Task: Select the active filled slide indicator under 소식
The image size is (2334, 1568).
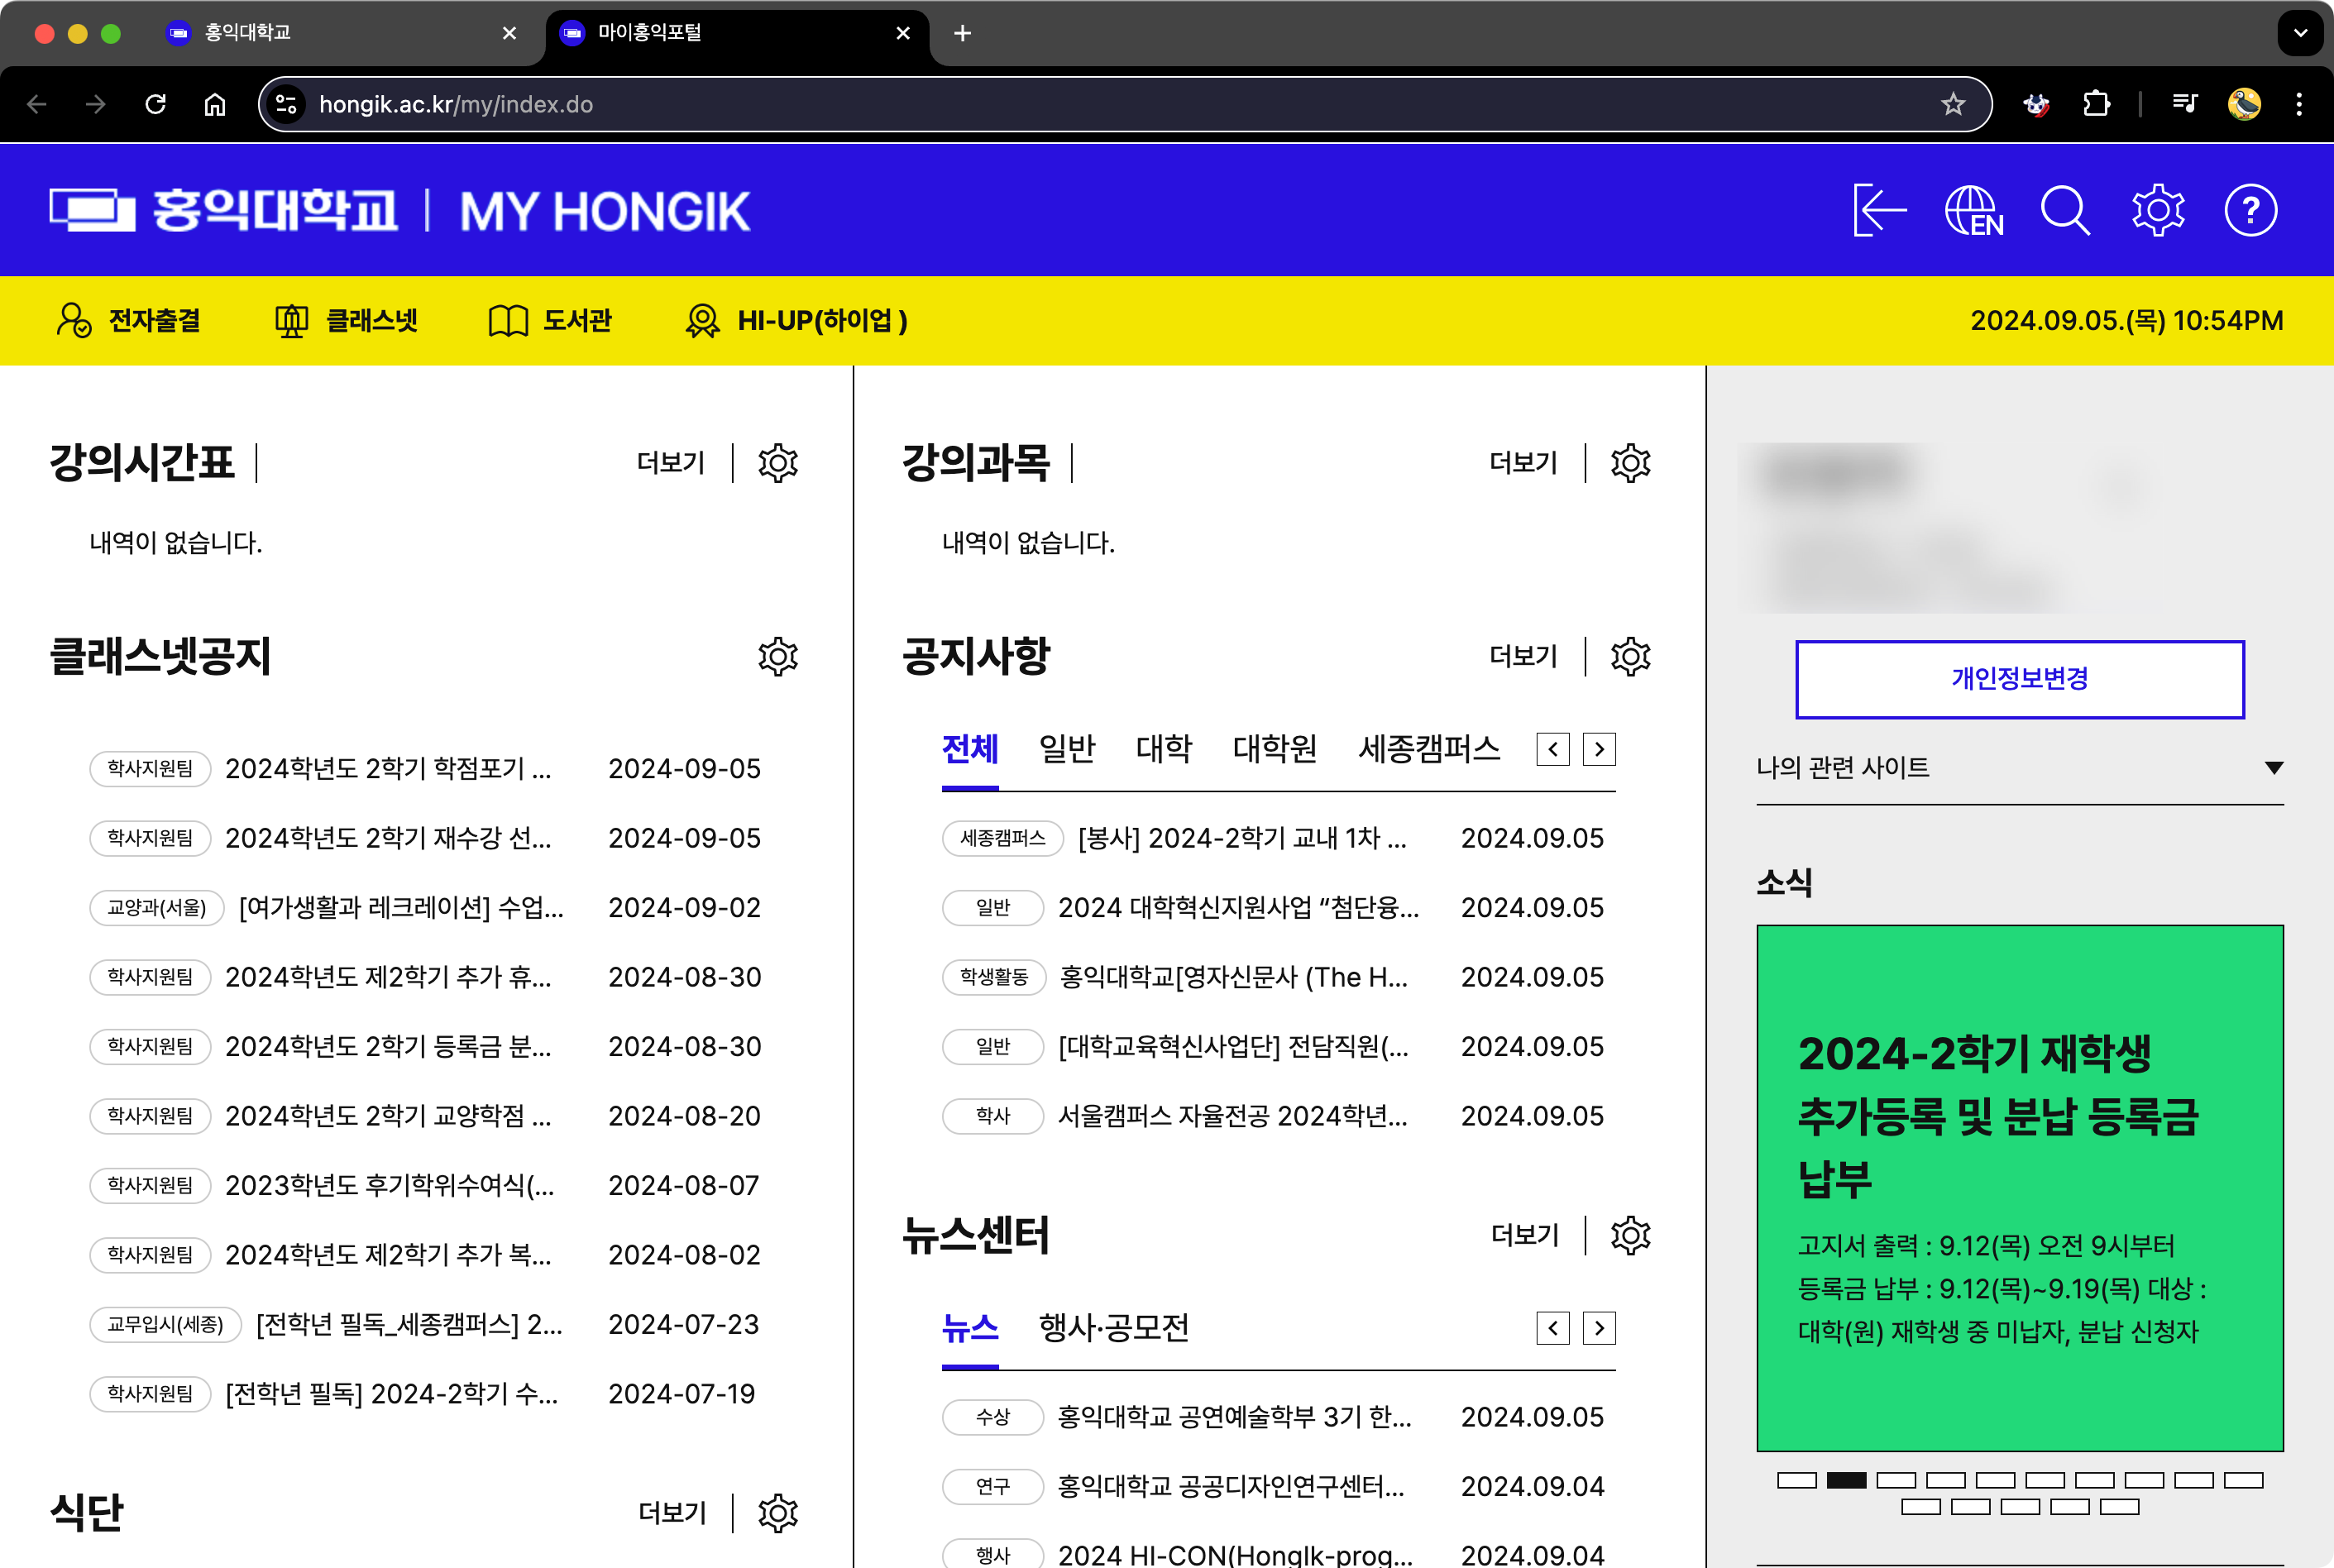Action: [x=1846, y=1481]
